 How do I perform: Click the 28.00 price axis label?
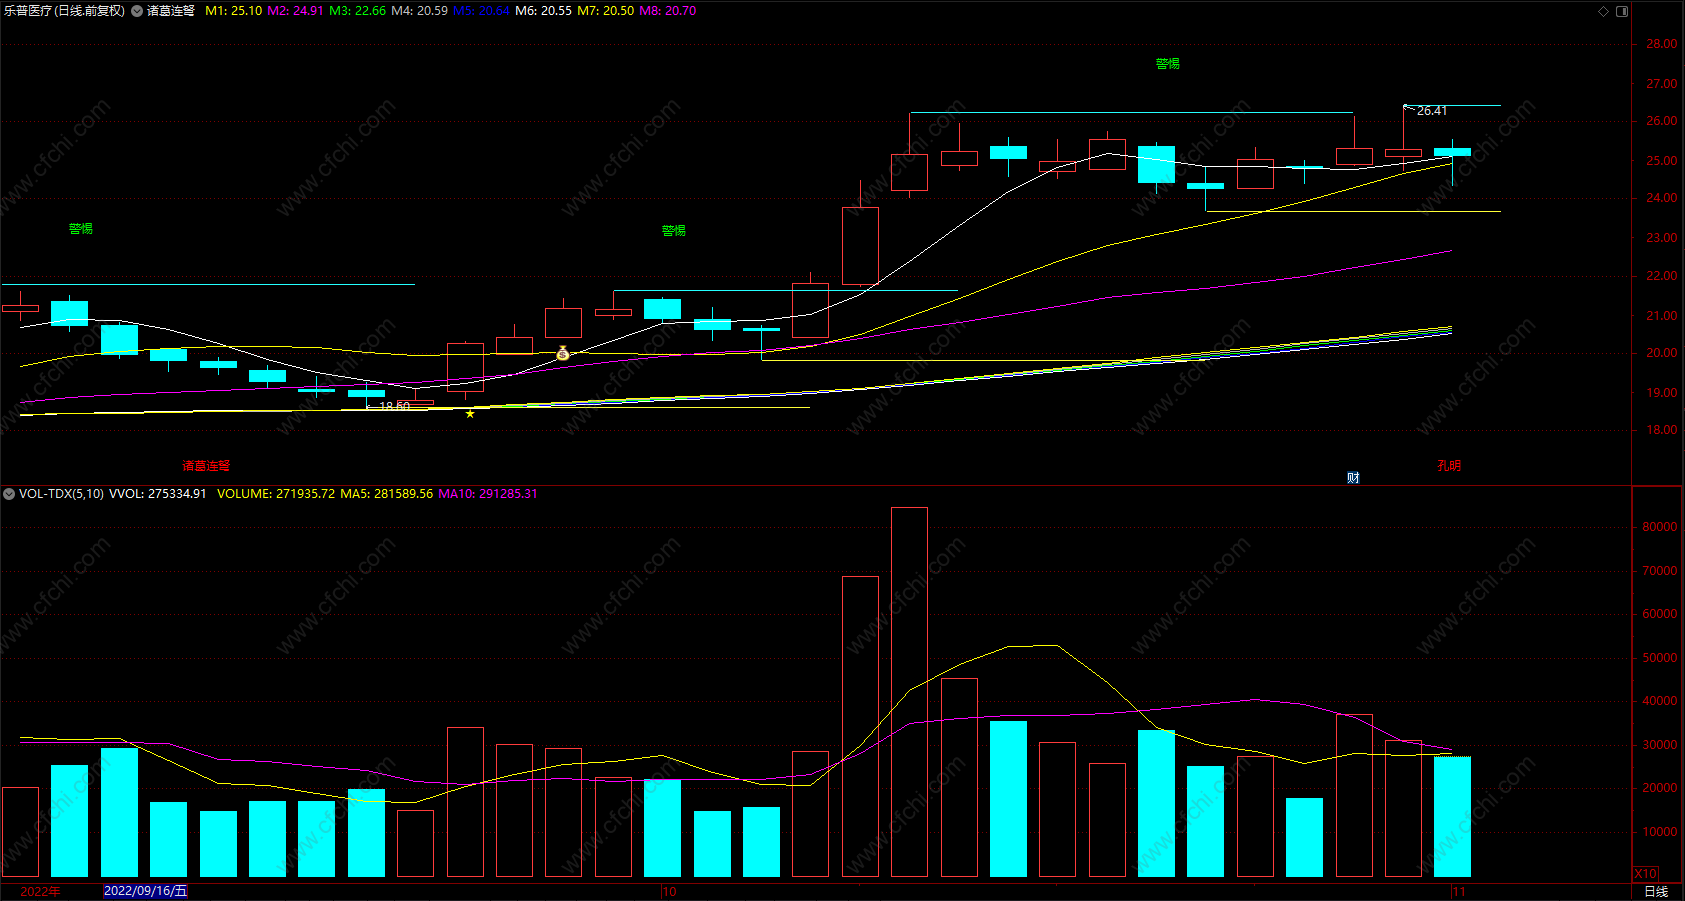[1662, 44]
